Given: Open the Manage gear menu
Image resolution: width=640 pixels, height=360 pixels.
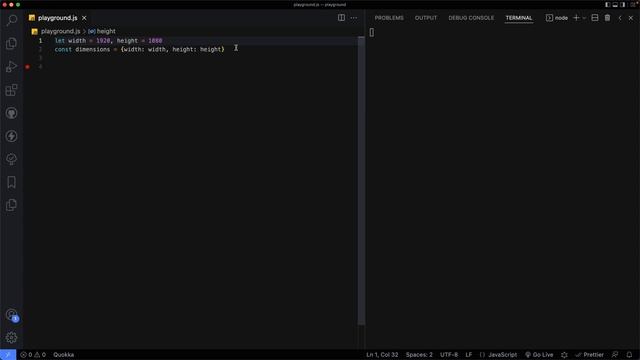Looking at the screenshot, I should coord(11,338).
